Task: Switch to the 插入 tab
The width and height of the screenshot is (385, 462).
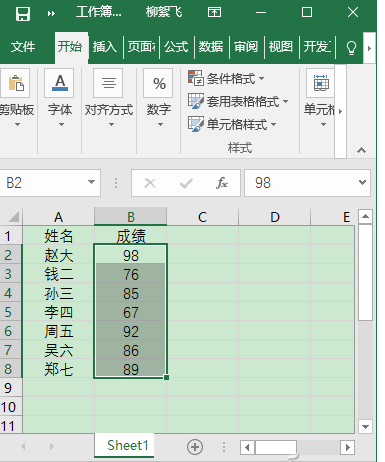Action: point(105,47)
